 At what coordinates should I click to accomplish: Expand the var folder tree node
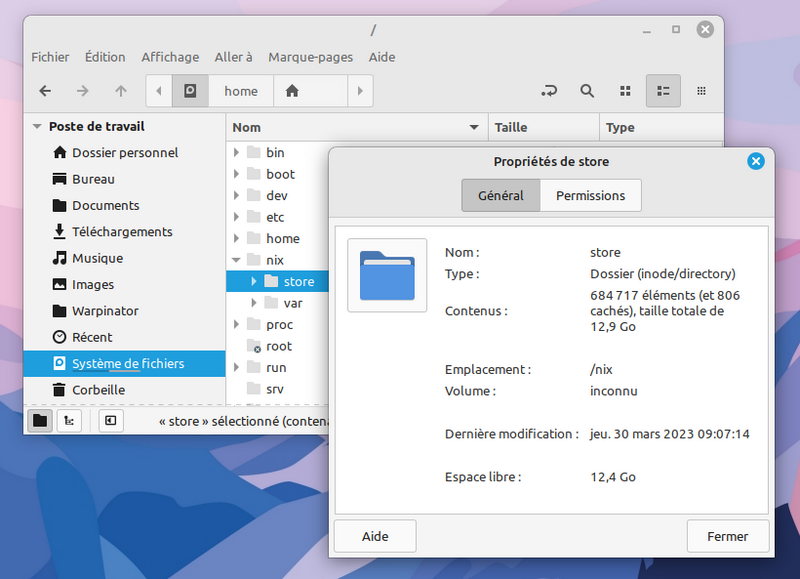tap(255, 303)
